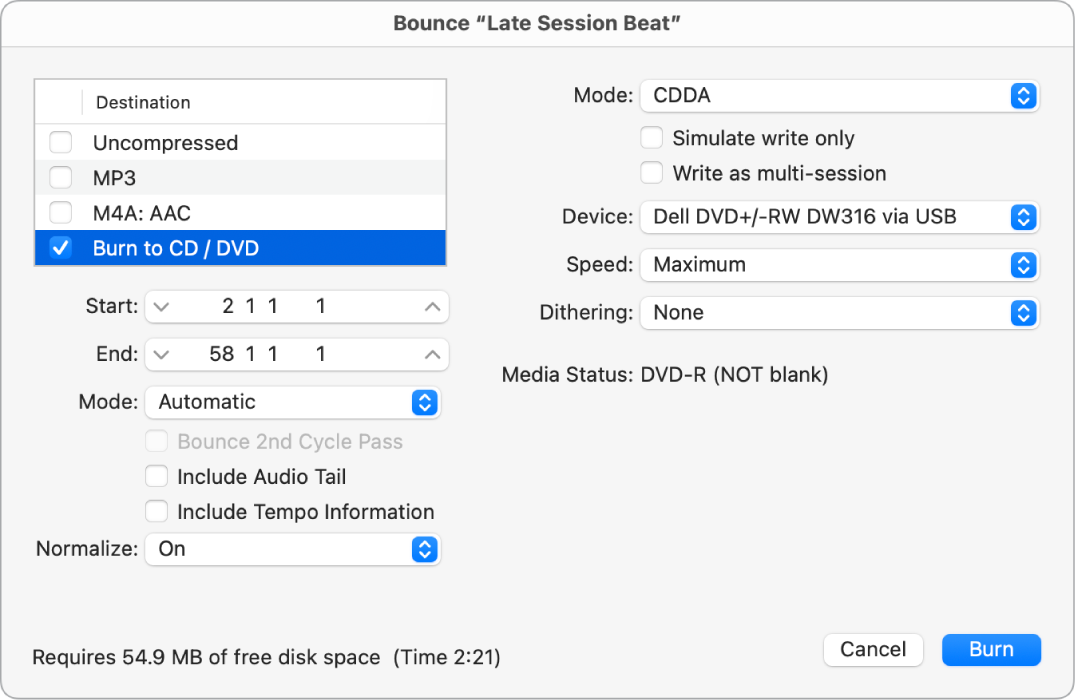This screenshot has height=700, width=1076.
Task: Increment the Start position with the up chevron
Action: point(432,307)
